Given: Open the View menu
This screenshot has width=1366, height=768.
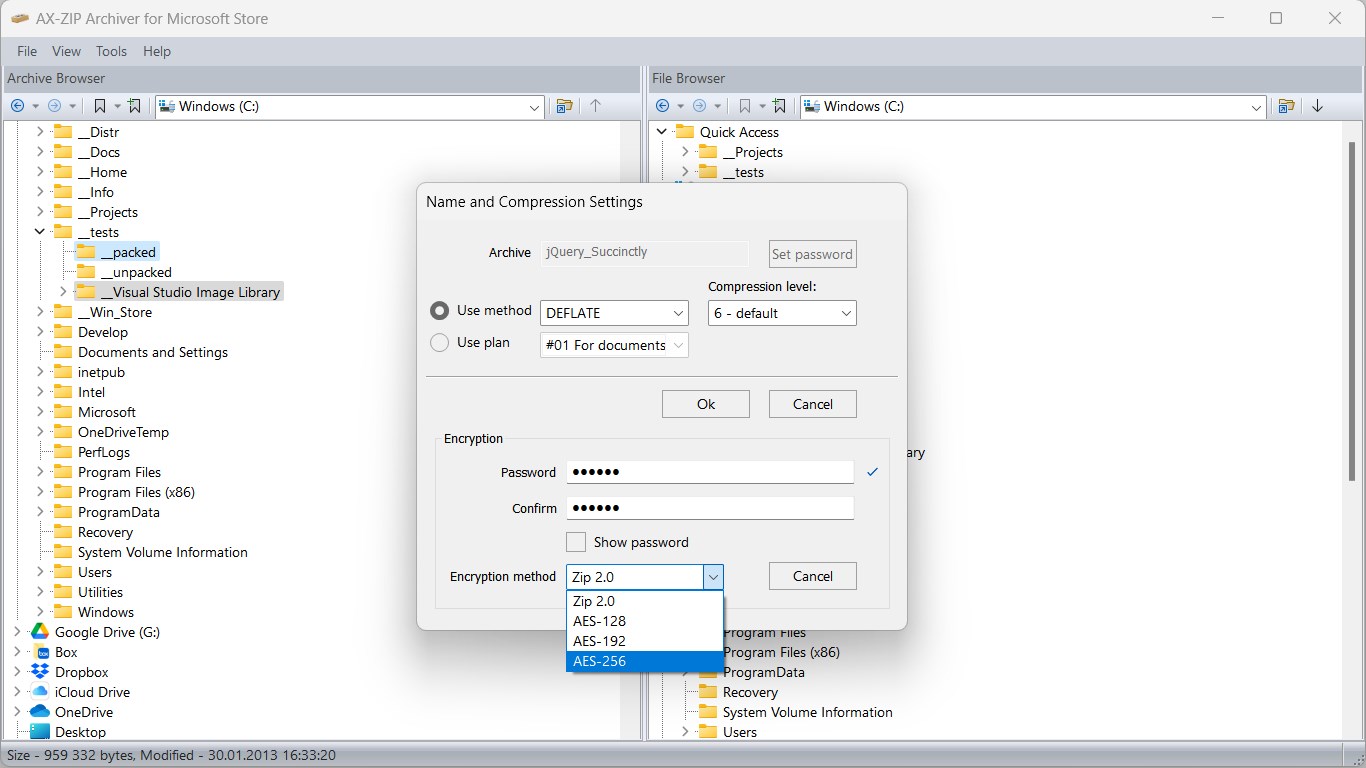Looking at the screenshot, I should point(66,51).
